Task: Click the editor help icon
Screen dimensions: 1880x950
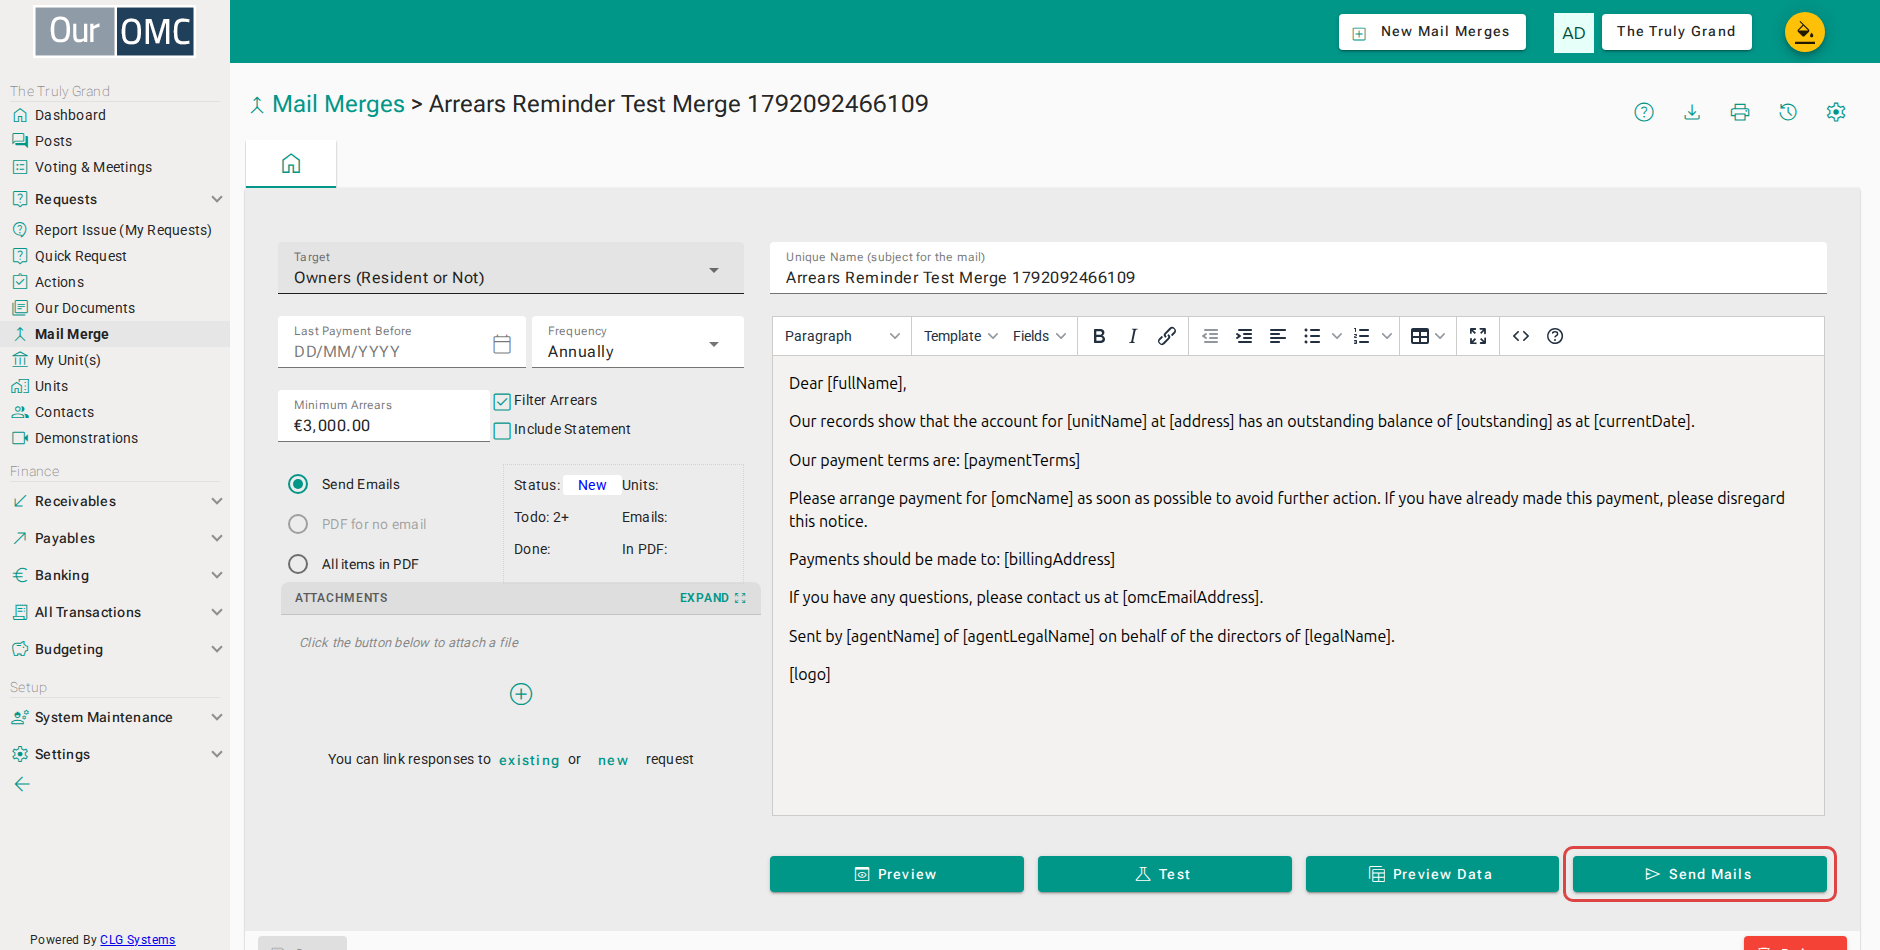Action: click(1555, 336)
